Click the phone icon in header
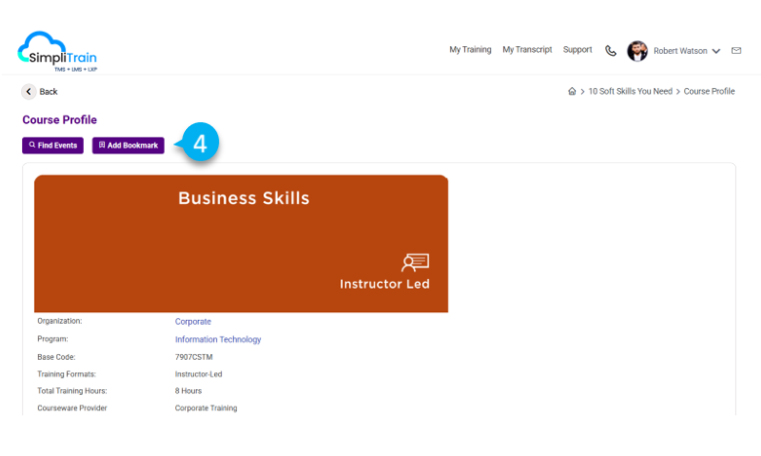The image size is (761, 456). click(611, 51)
